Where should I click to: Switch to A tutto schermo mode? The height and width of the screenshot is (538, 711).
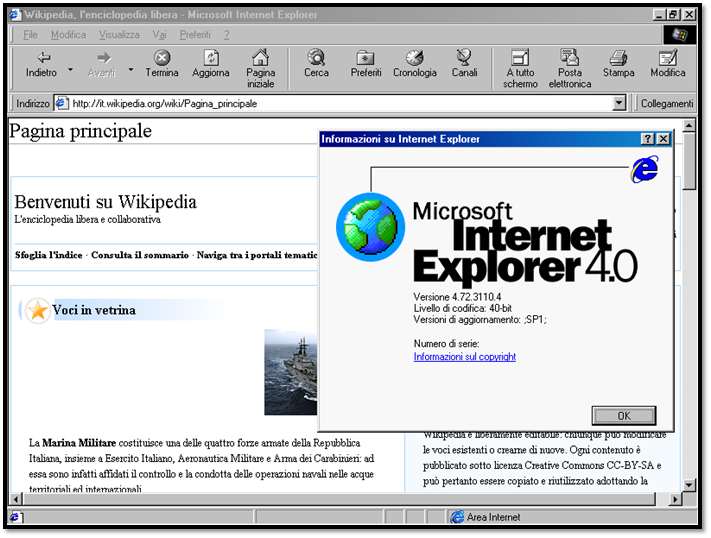click(x=520, y=69)
